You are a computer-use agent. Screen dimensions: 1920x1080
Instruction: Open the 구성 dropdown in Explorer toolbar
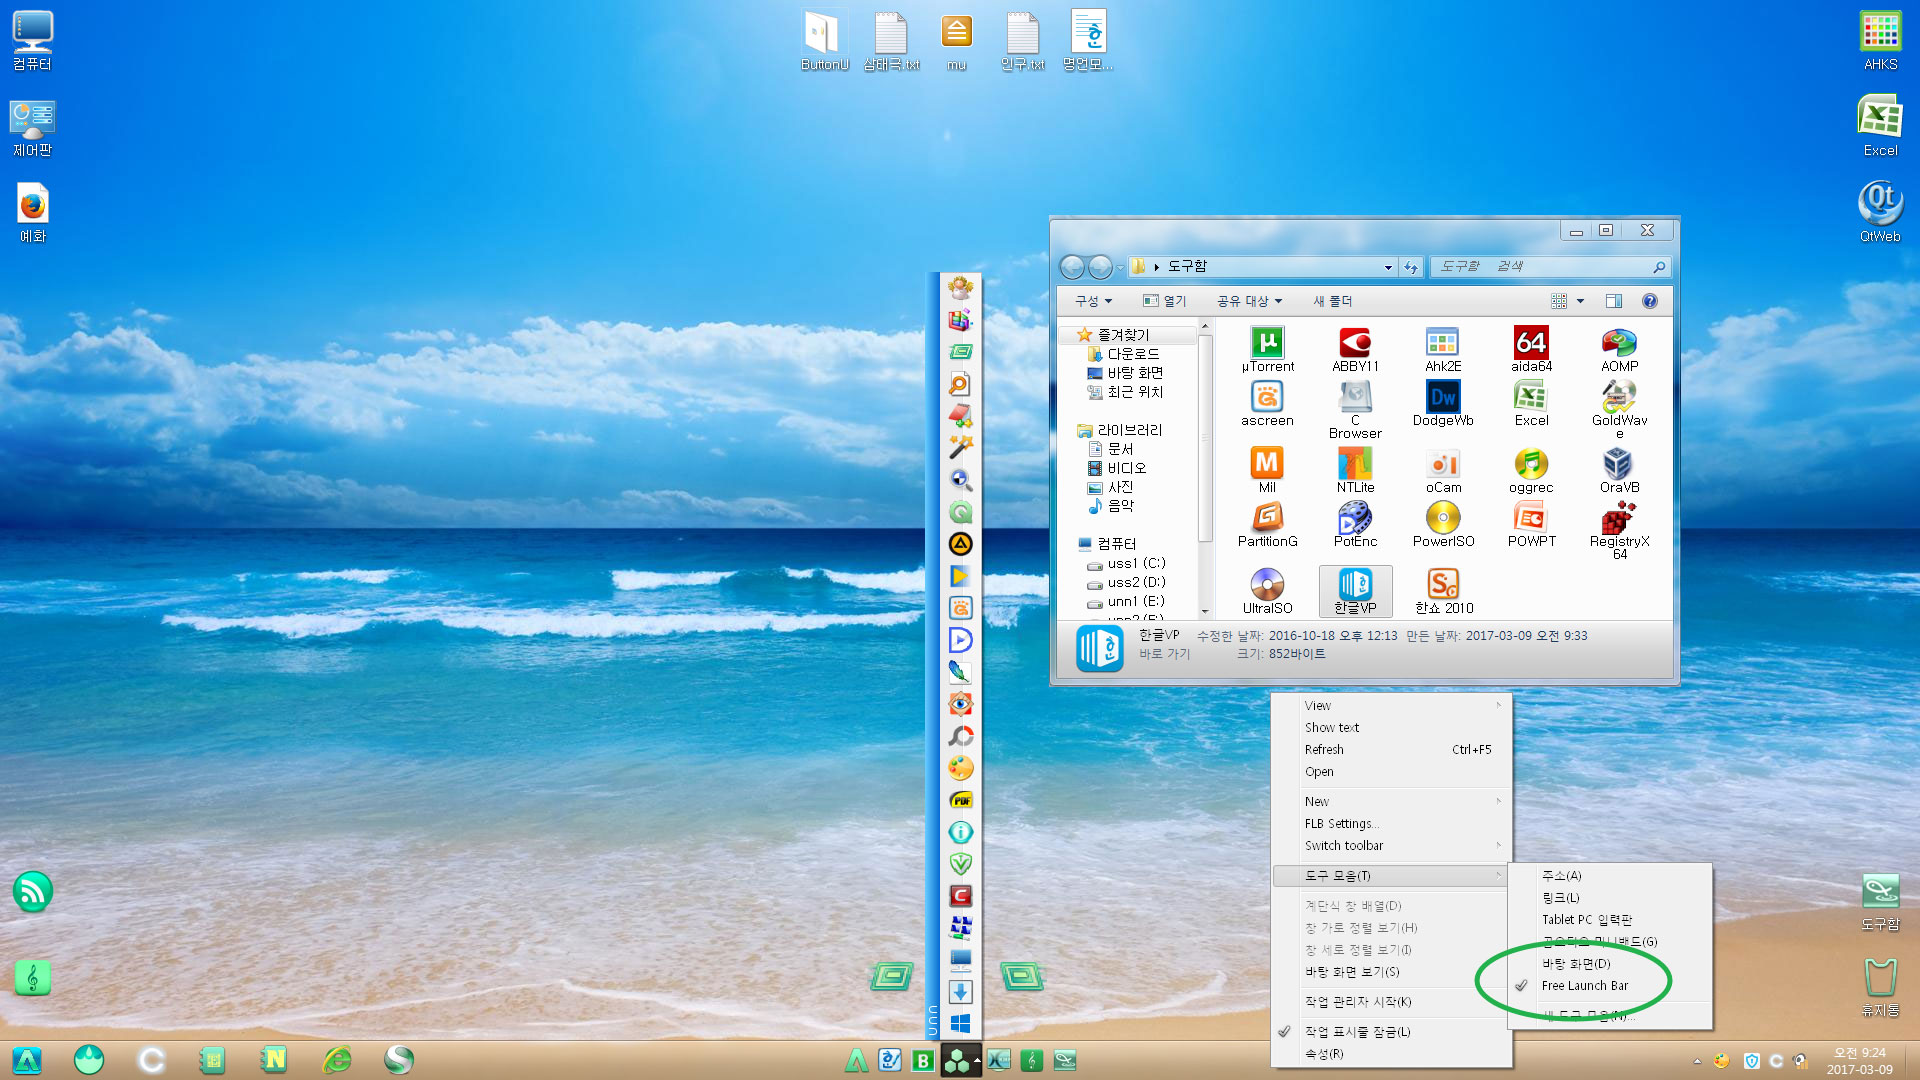pyautogui.click(x=1093, y=301)
